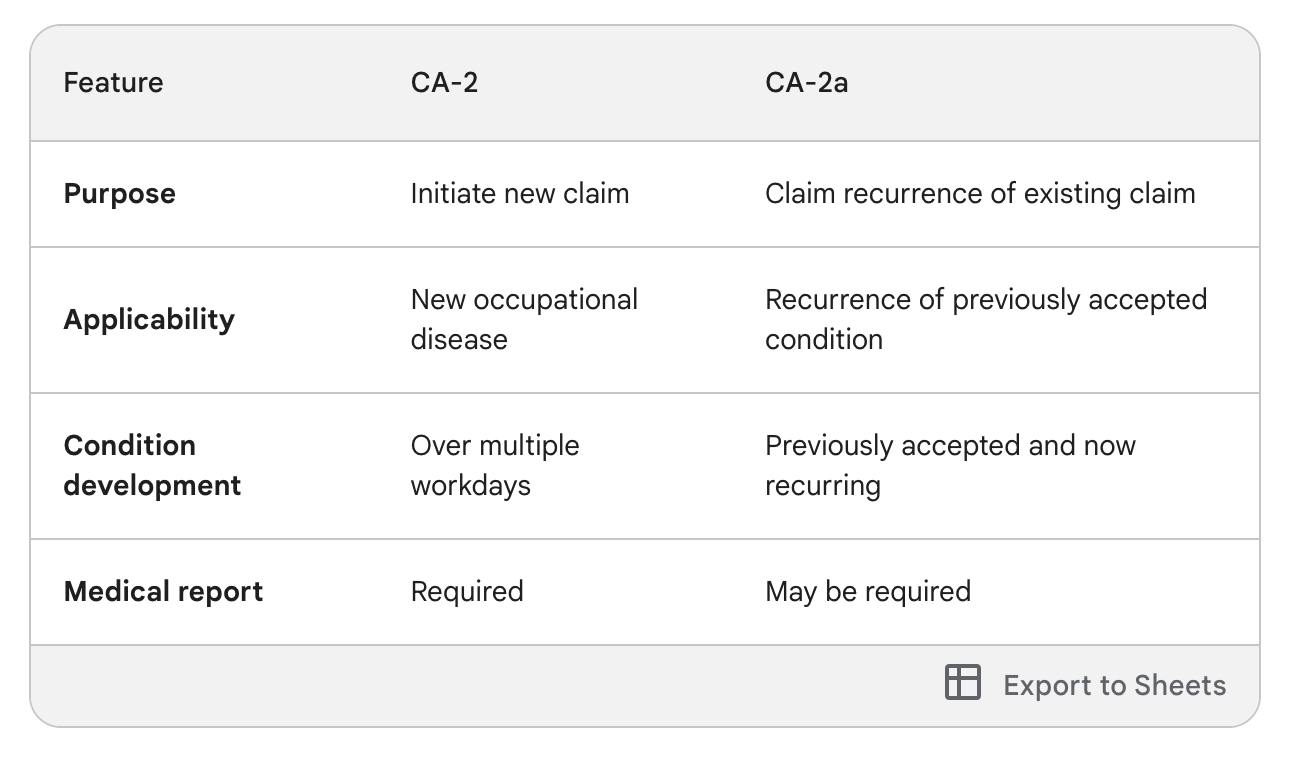Image resolution: width=1294 pixels, height=762 pixels.
Task: Select the 'Initiate new claim' cell
Action: tap(519, 193)
